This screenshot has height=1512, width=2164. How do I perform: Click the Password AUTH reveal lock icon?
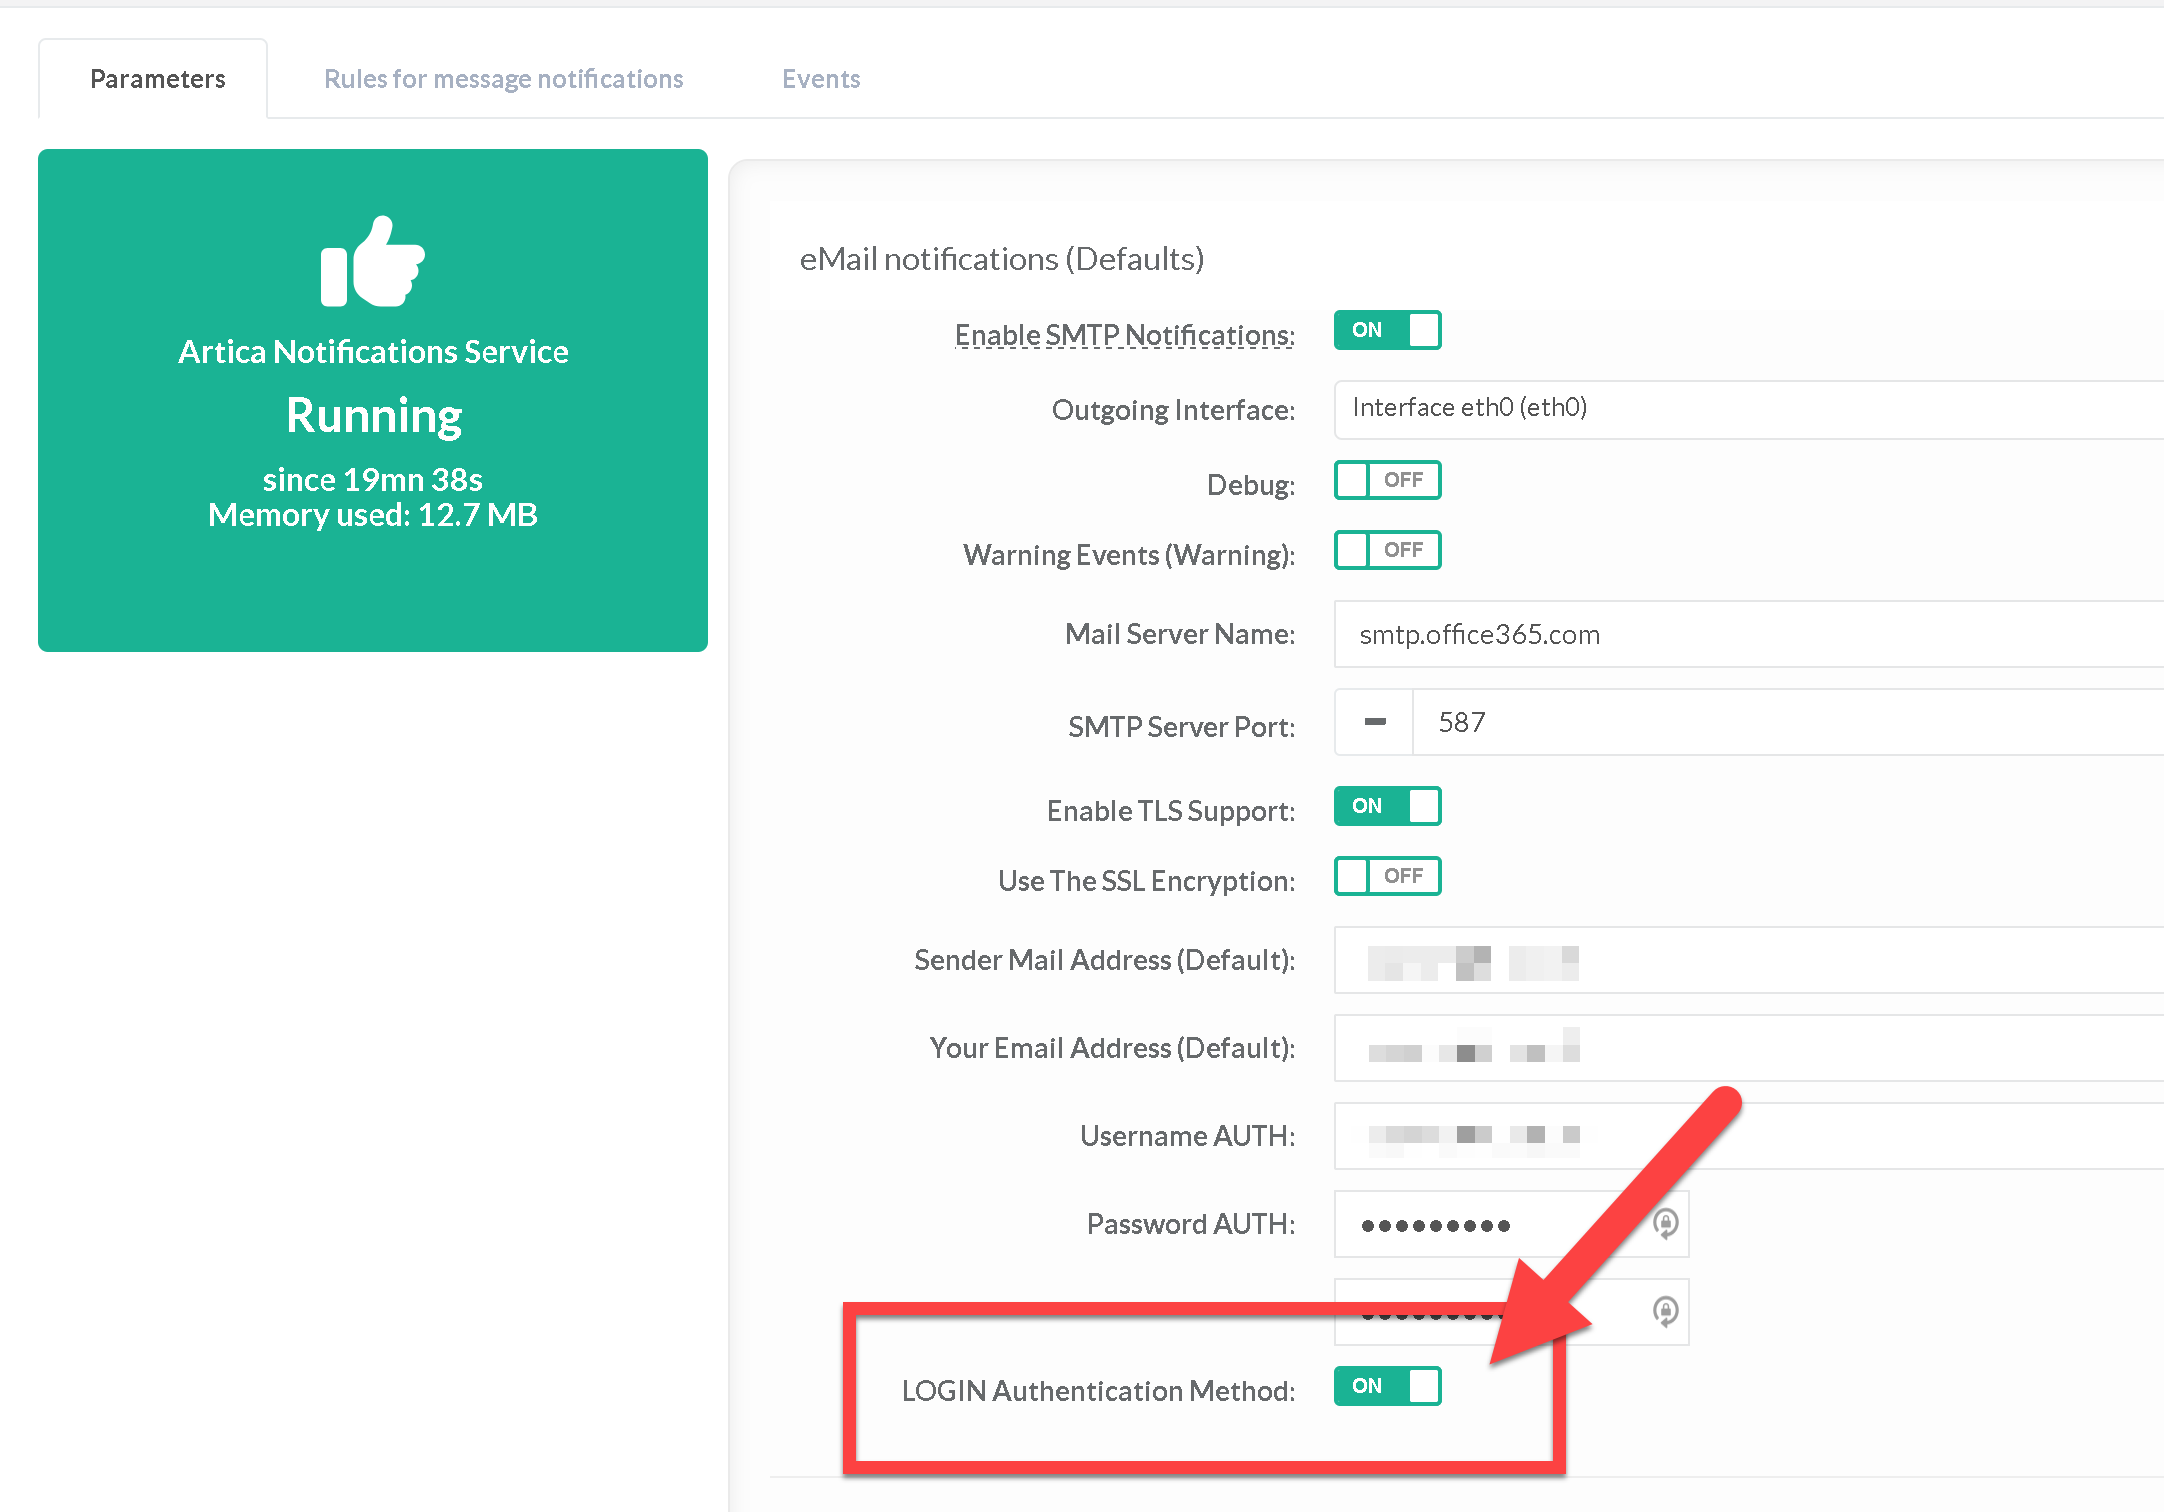[1665, 1223]
